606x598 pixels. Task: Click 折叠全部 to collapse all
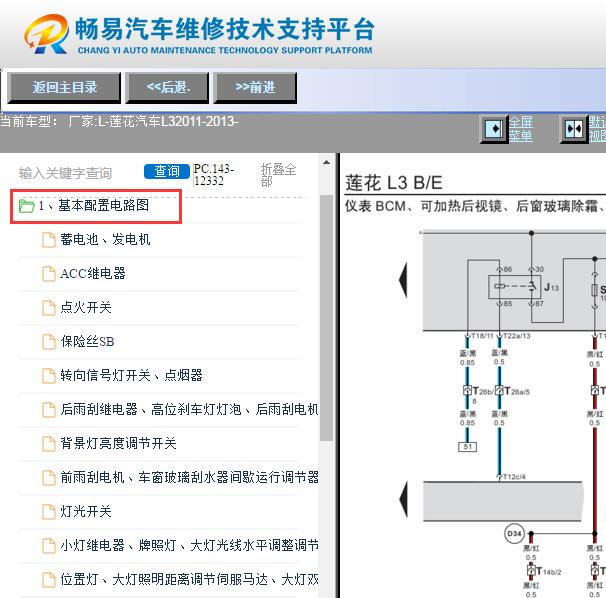pyautogui.click(x=278, y=175)
